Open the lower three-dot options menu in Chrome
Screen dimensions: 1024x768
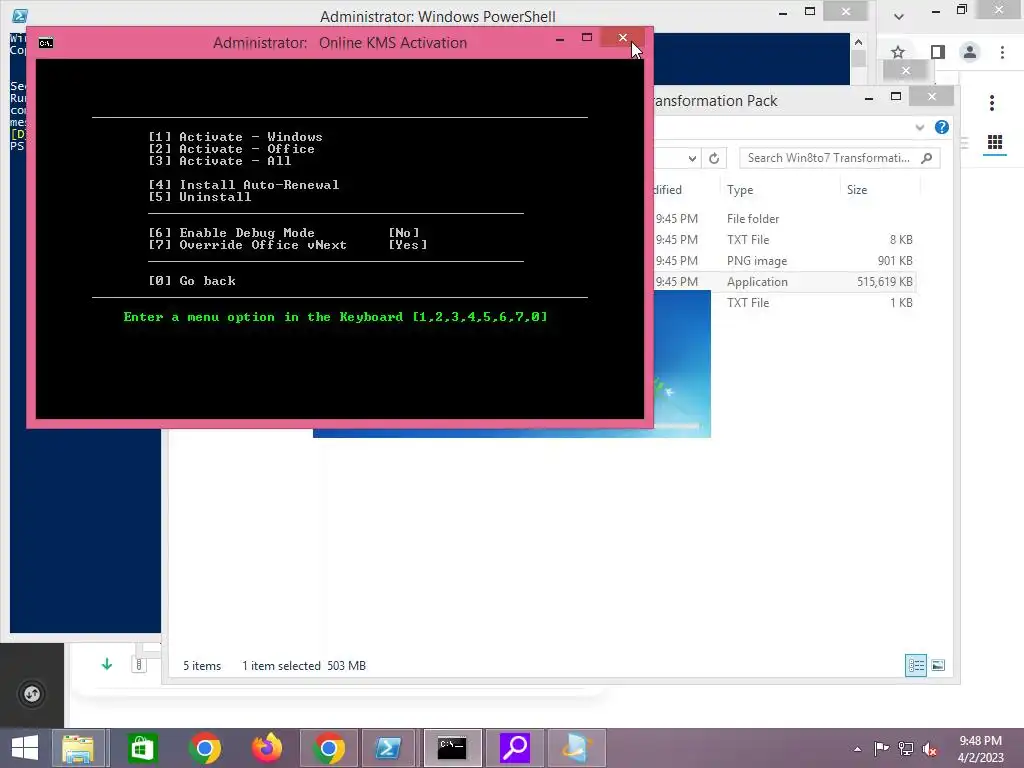[x=992, y=103]
